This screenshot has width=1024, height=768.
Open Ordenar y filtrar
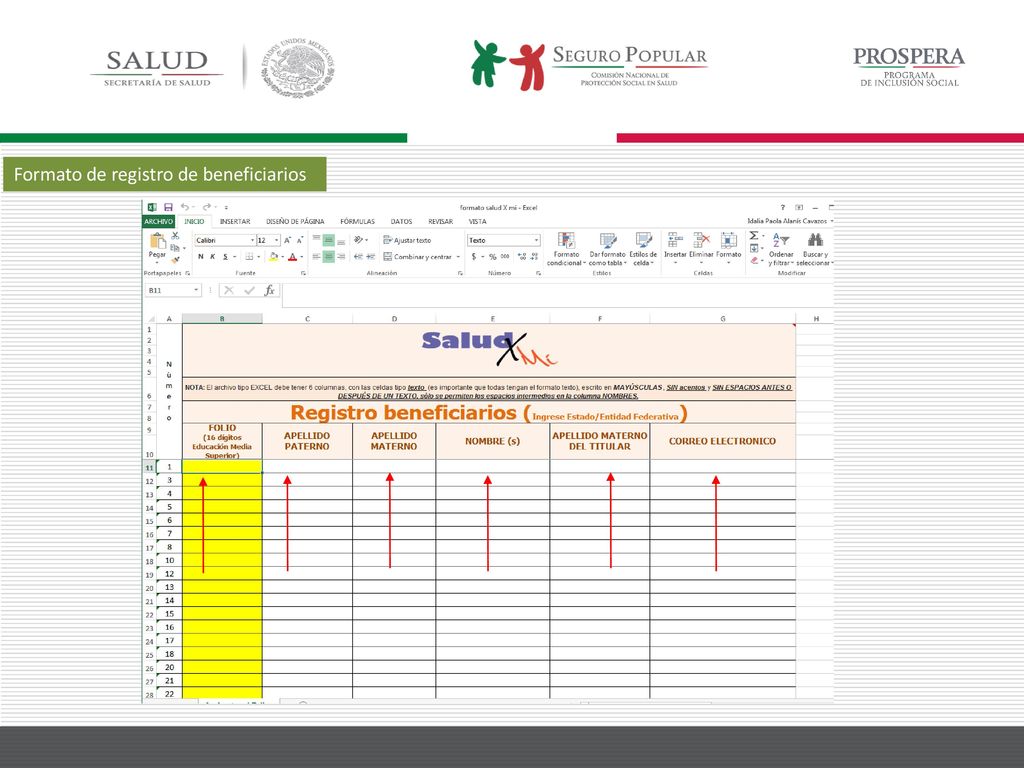[781, 249]
